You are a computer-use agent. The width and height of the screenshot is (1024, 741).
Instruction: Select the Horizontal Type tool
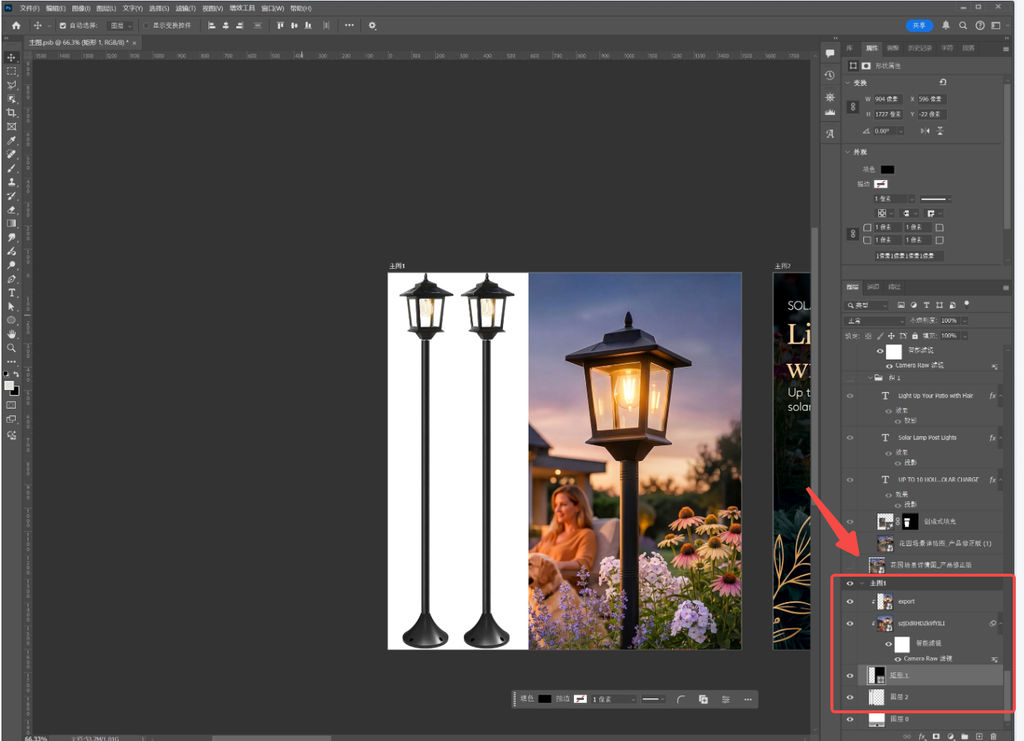[x=11, y=292]
